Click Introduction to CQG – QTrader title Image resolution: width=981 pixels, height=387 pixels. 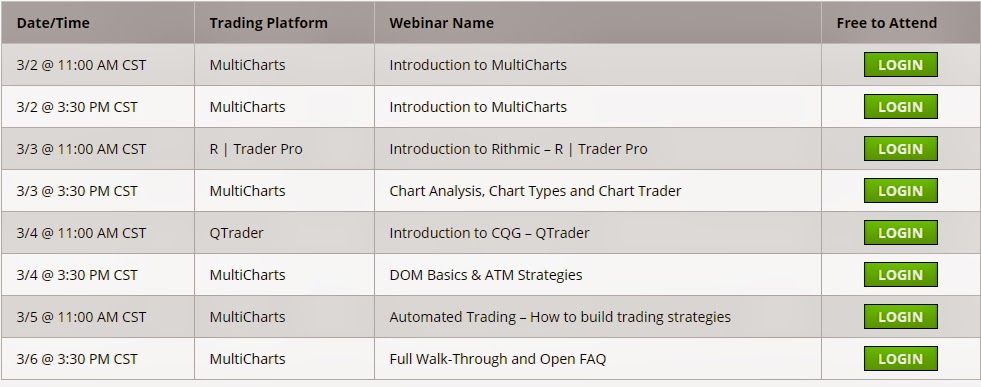[x=489, y=233]
